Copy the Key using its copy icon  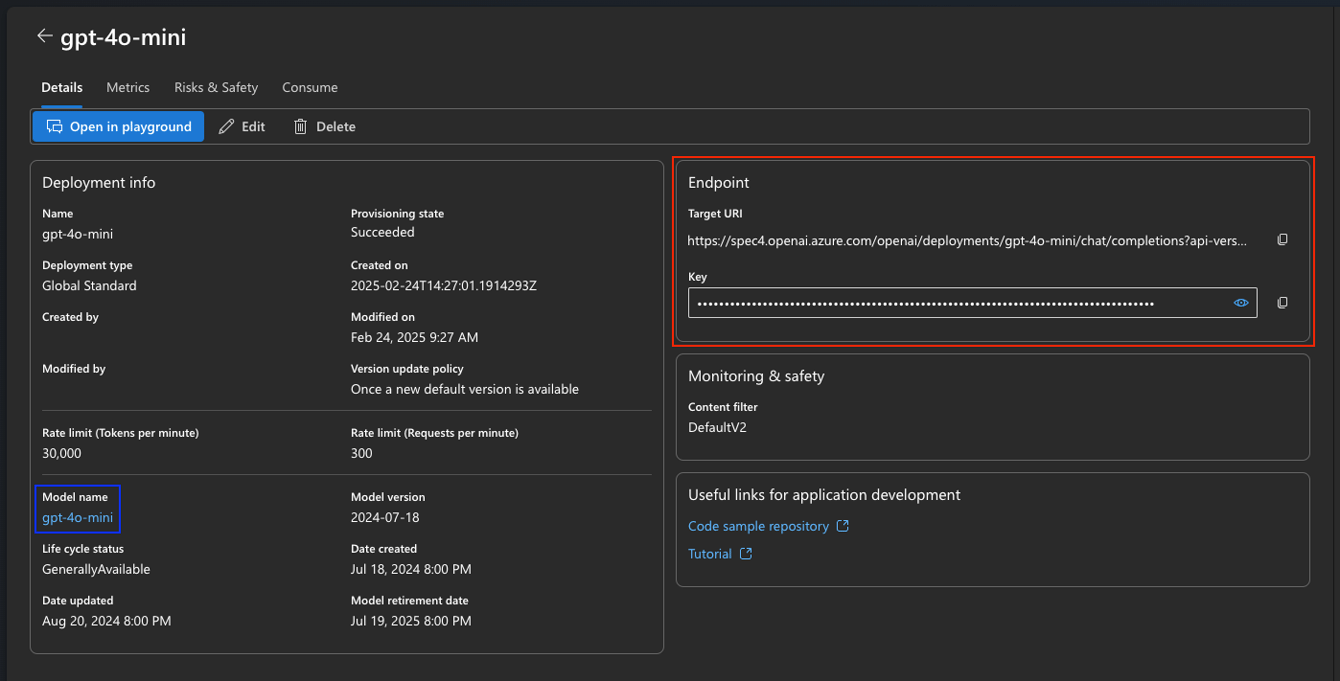[x=1282, y=302]
